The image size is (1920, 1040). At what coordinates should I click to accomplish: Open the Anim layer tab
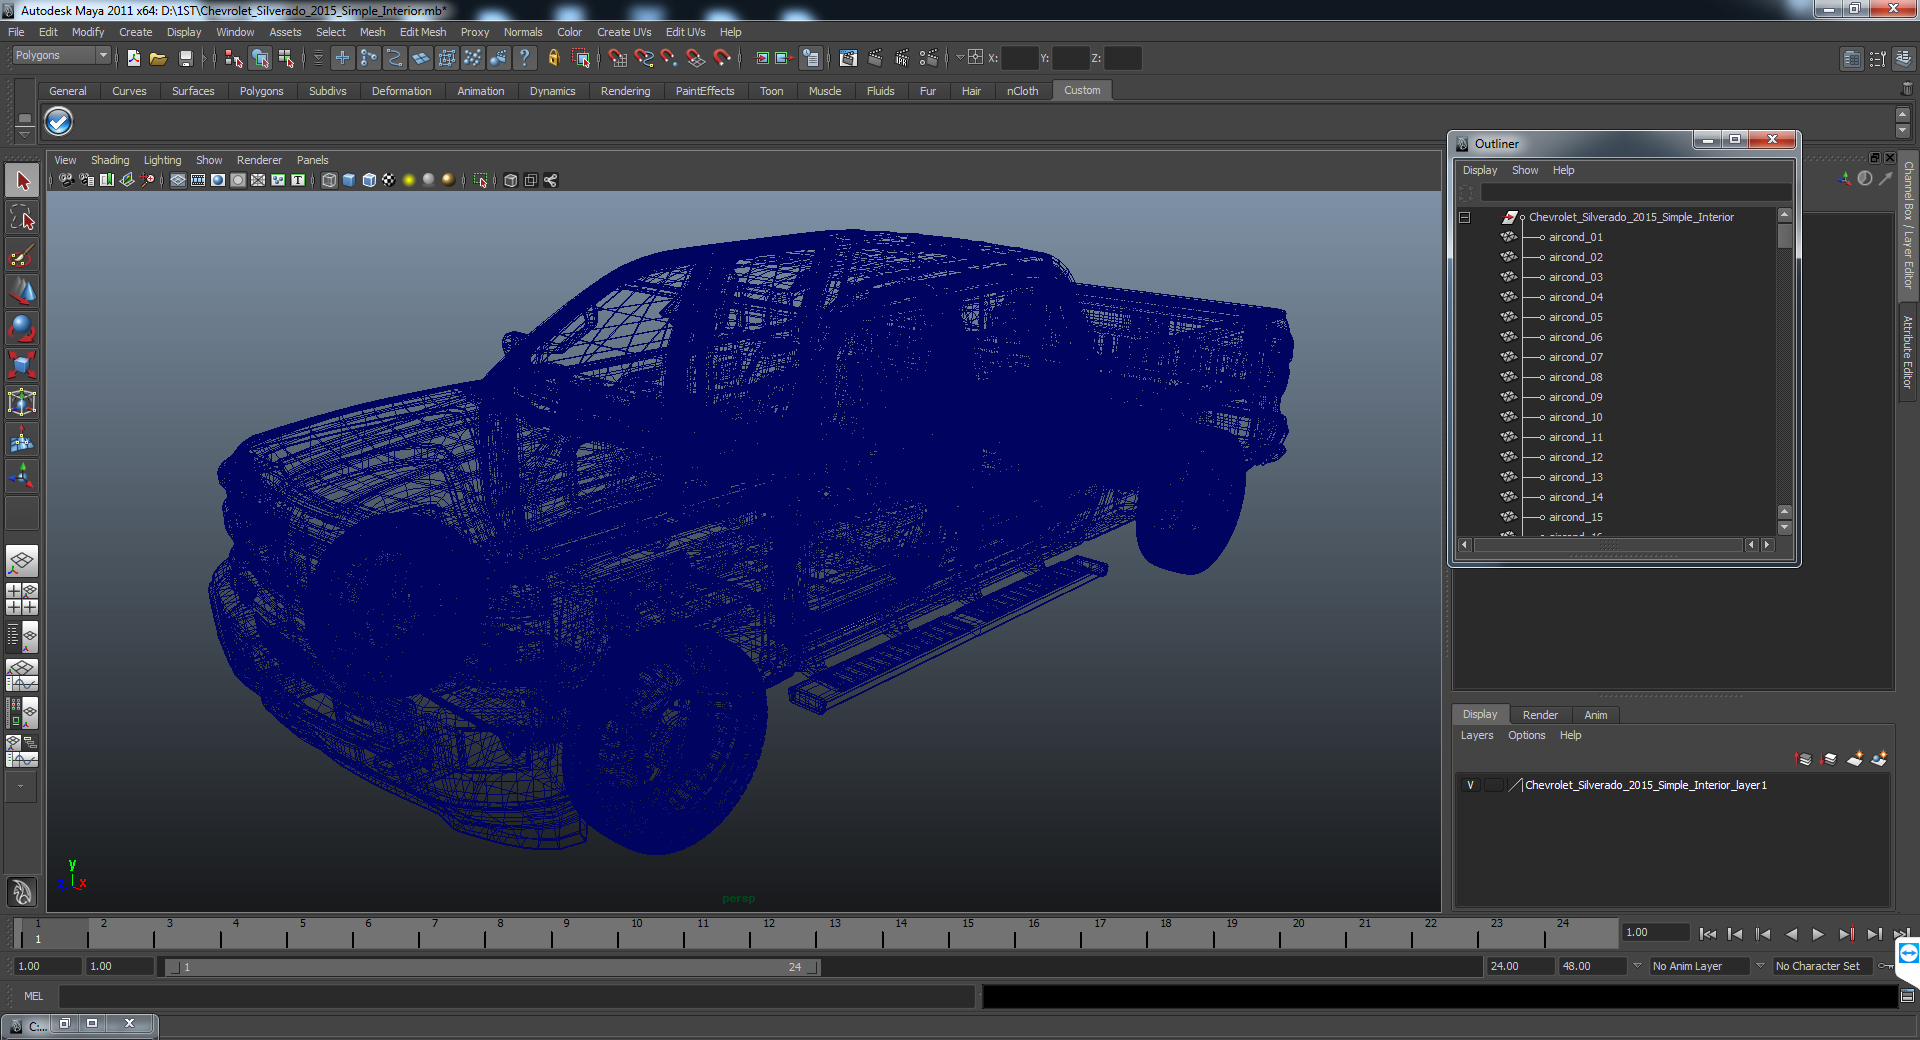pyautogui.click(x=1596, y=715)
